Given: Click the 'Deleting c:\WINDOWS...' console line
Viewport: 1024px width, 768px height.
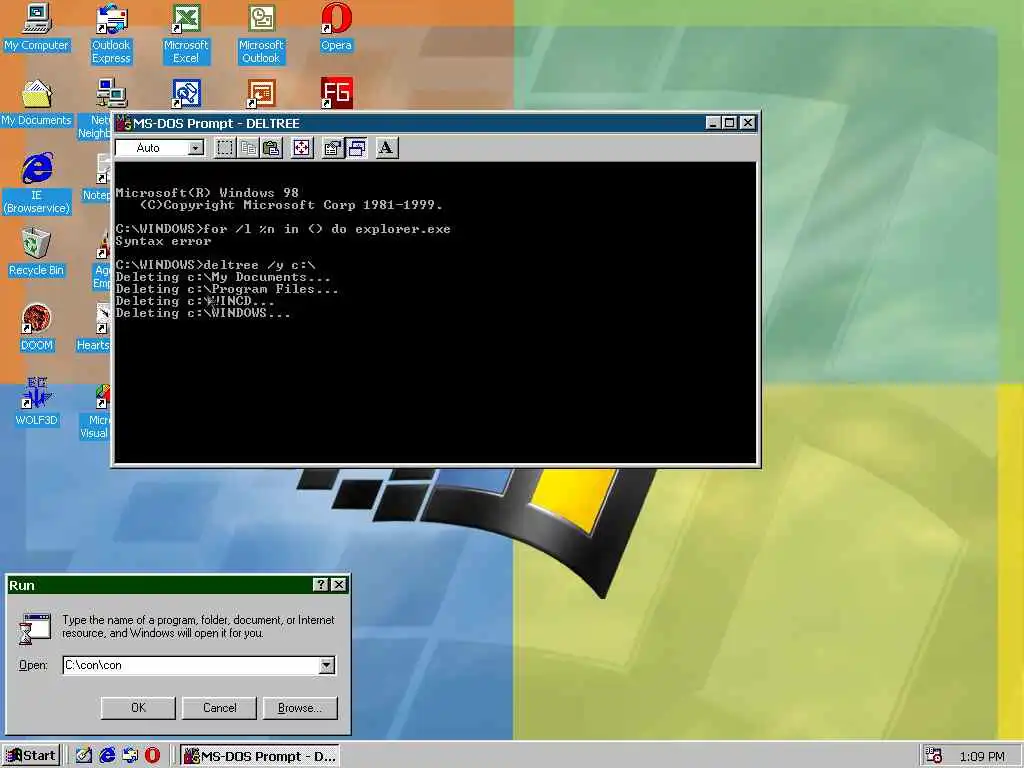Looking at the screenshot, I should click(203, 313).
